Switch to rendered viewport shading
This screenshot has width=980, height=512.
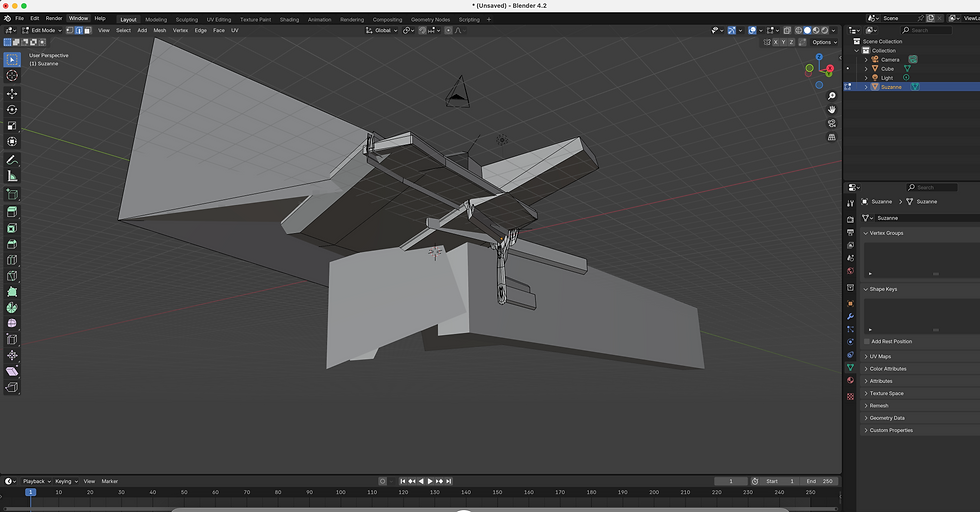[x=824, y=30]
